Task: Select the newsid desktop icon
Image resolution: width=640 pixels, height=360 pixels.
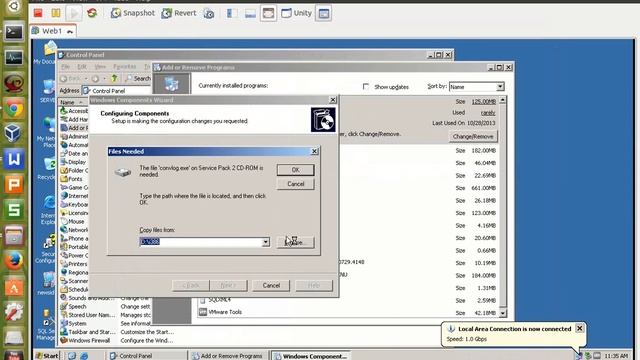Action: tap(47, 283)
